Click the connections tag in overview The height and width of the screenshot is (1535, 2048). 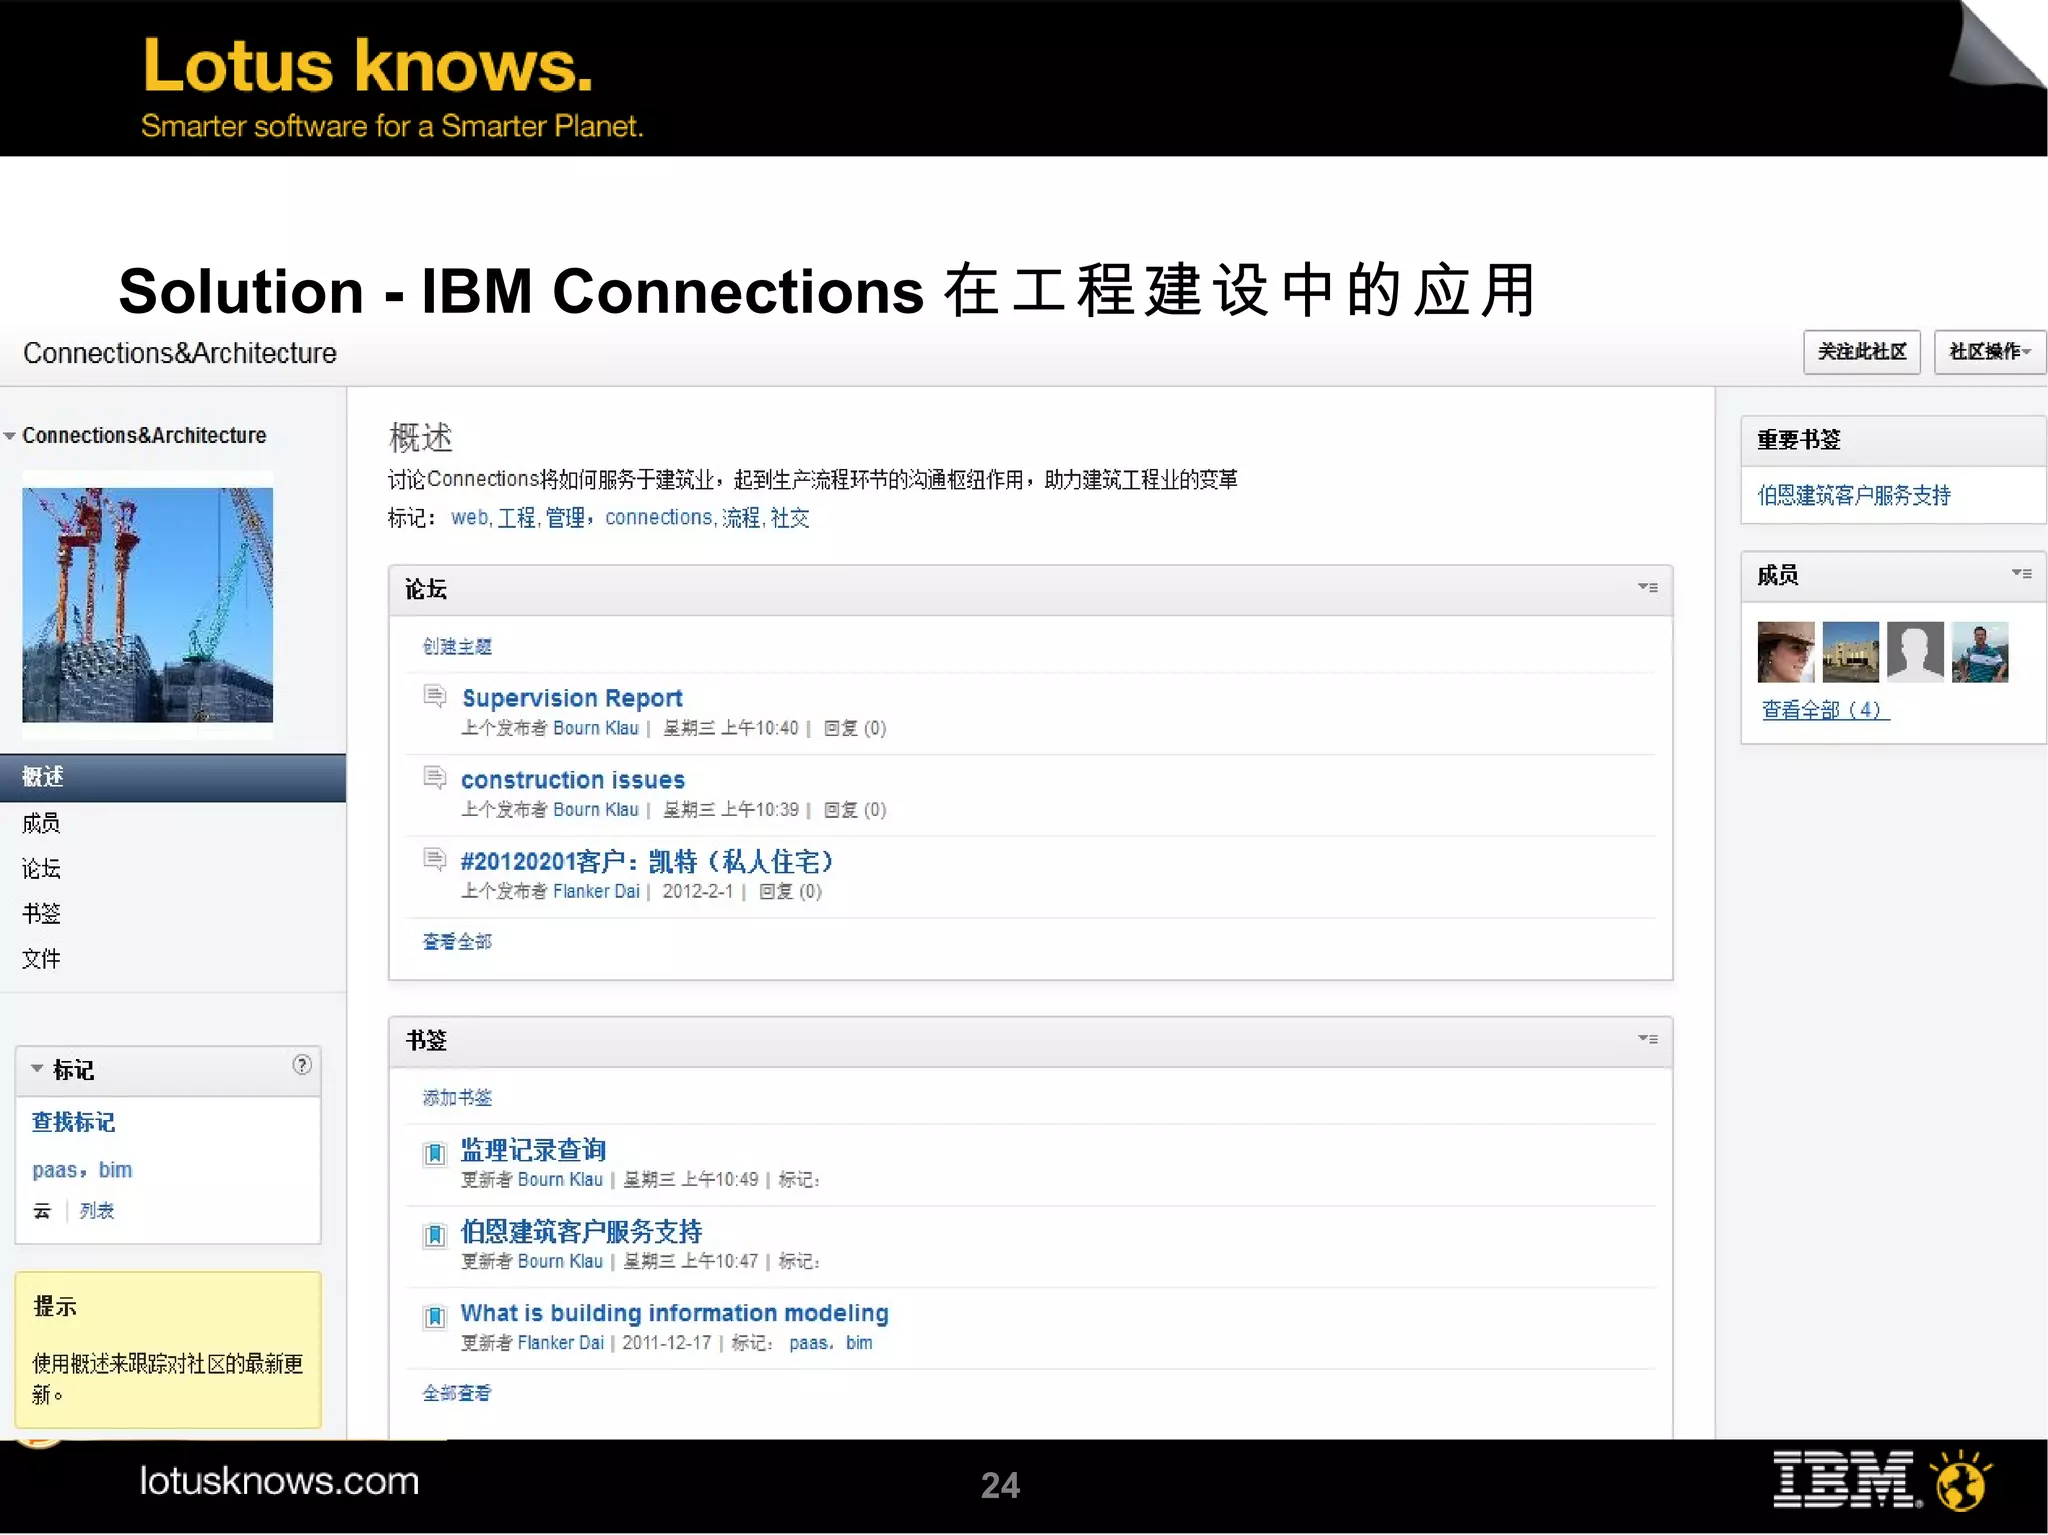point(658,517)
